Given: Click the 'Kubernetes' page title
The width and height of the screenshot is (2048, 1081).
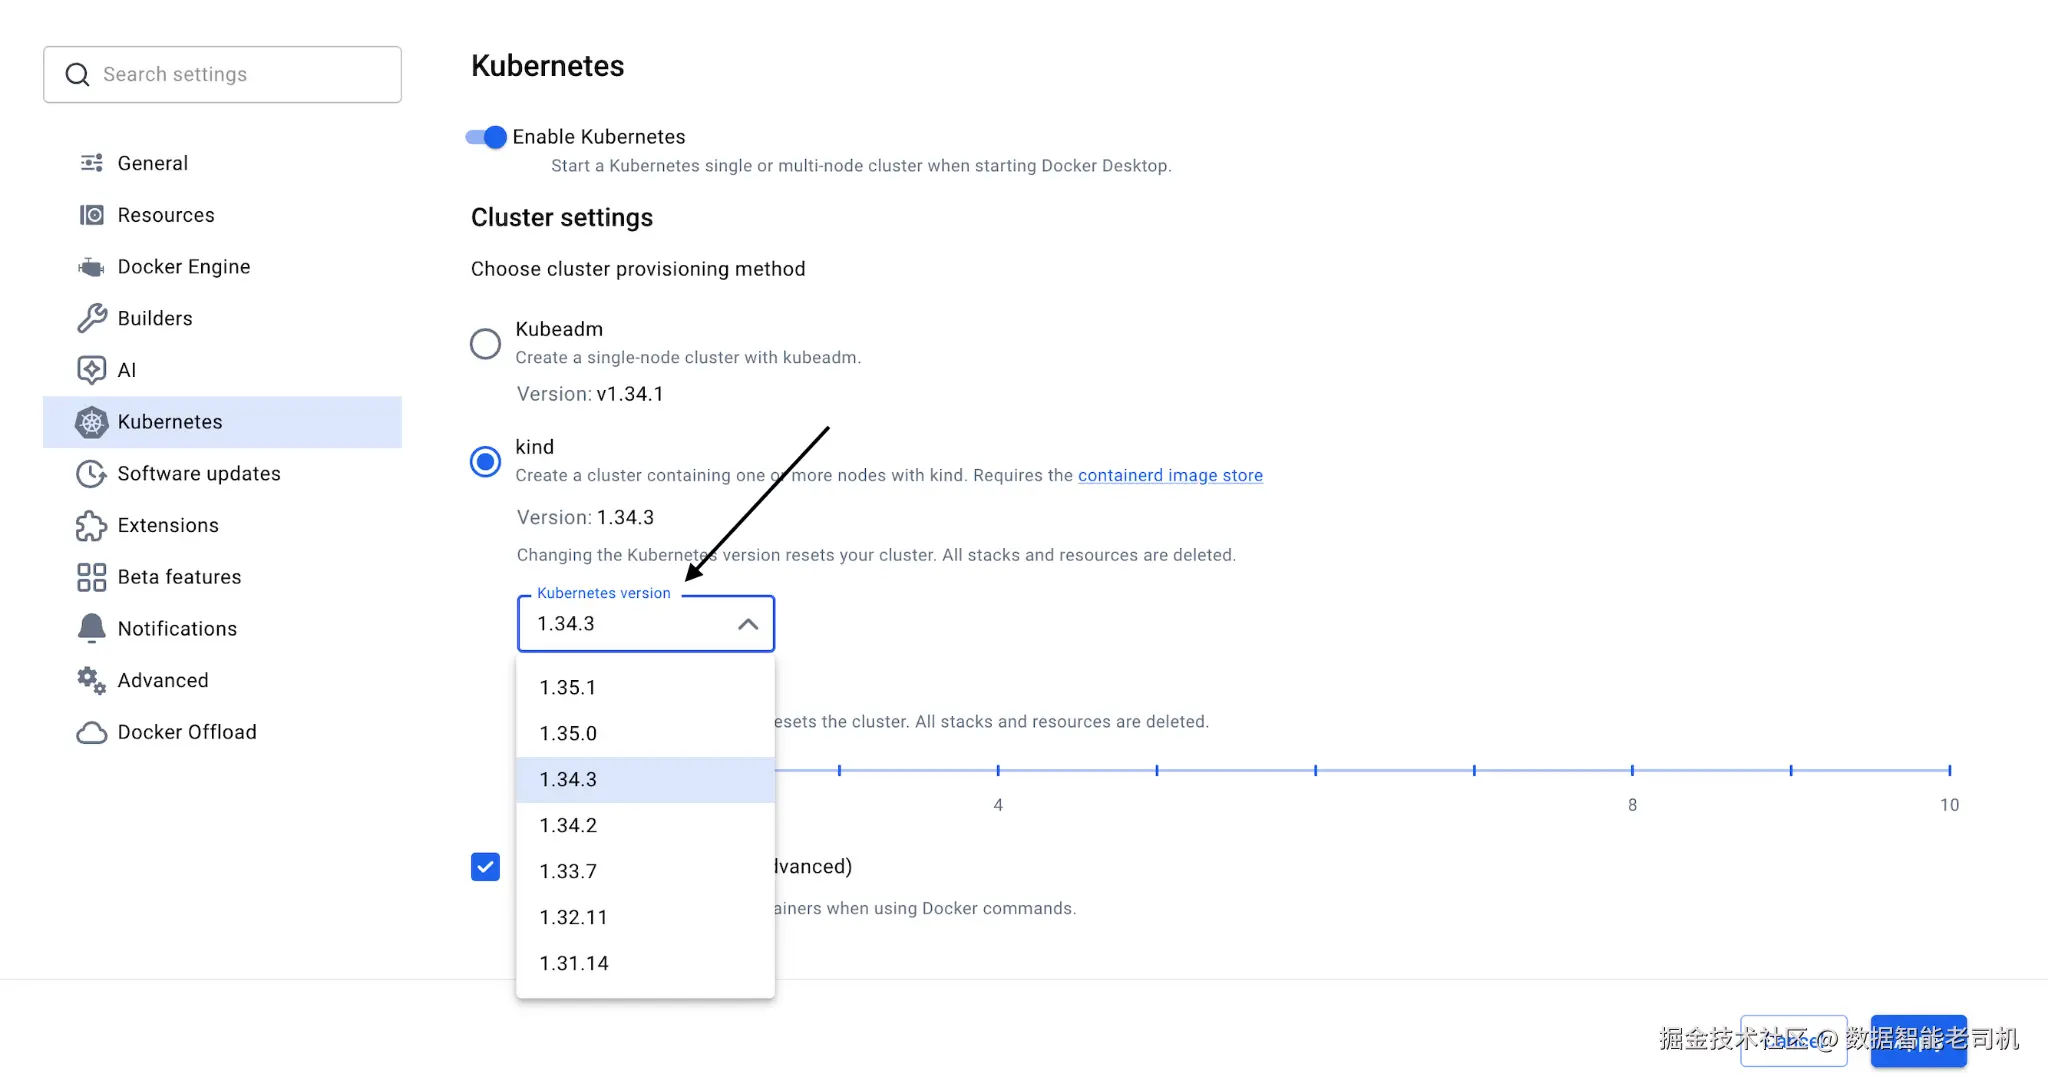Looking at the screenshot, I should 548,66.
